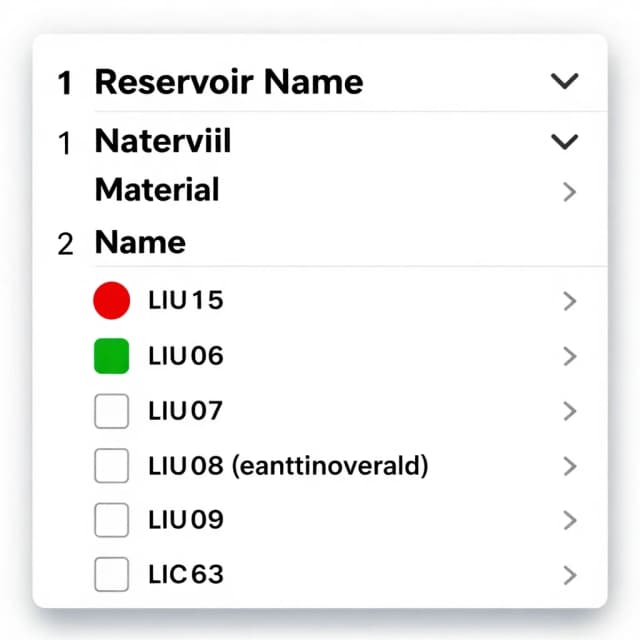Click the green square next to LIU06

(111, 356)
